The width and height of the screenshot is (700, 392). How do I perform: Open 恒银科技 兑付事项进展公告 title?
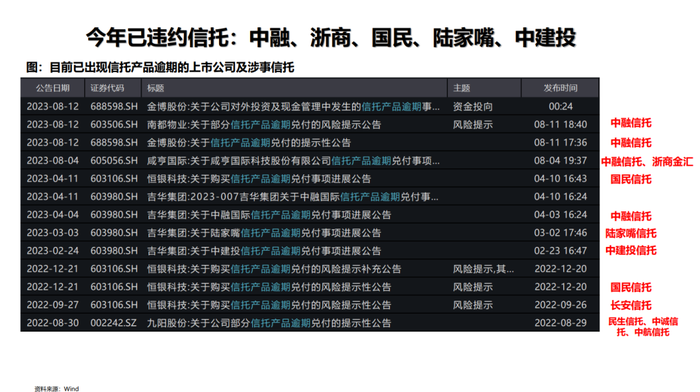pos(259,179)
